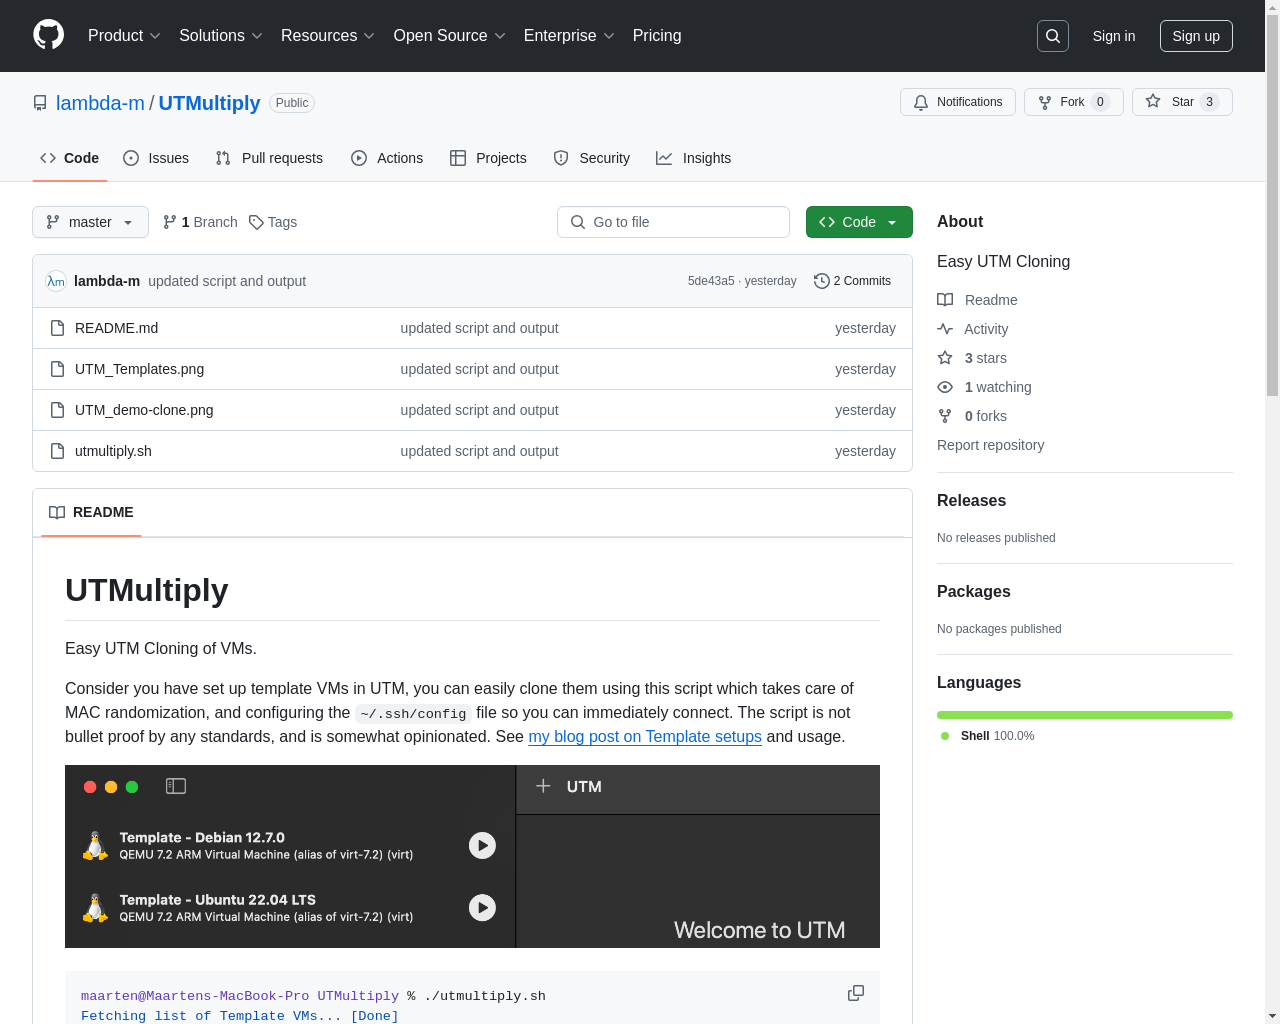Open the README.md file
This screenshot has height=1024, width=1280.
click(116, 328)
